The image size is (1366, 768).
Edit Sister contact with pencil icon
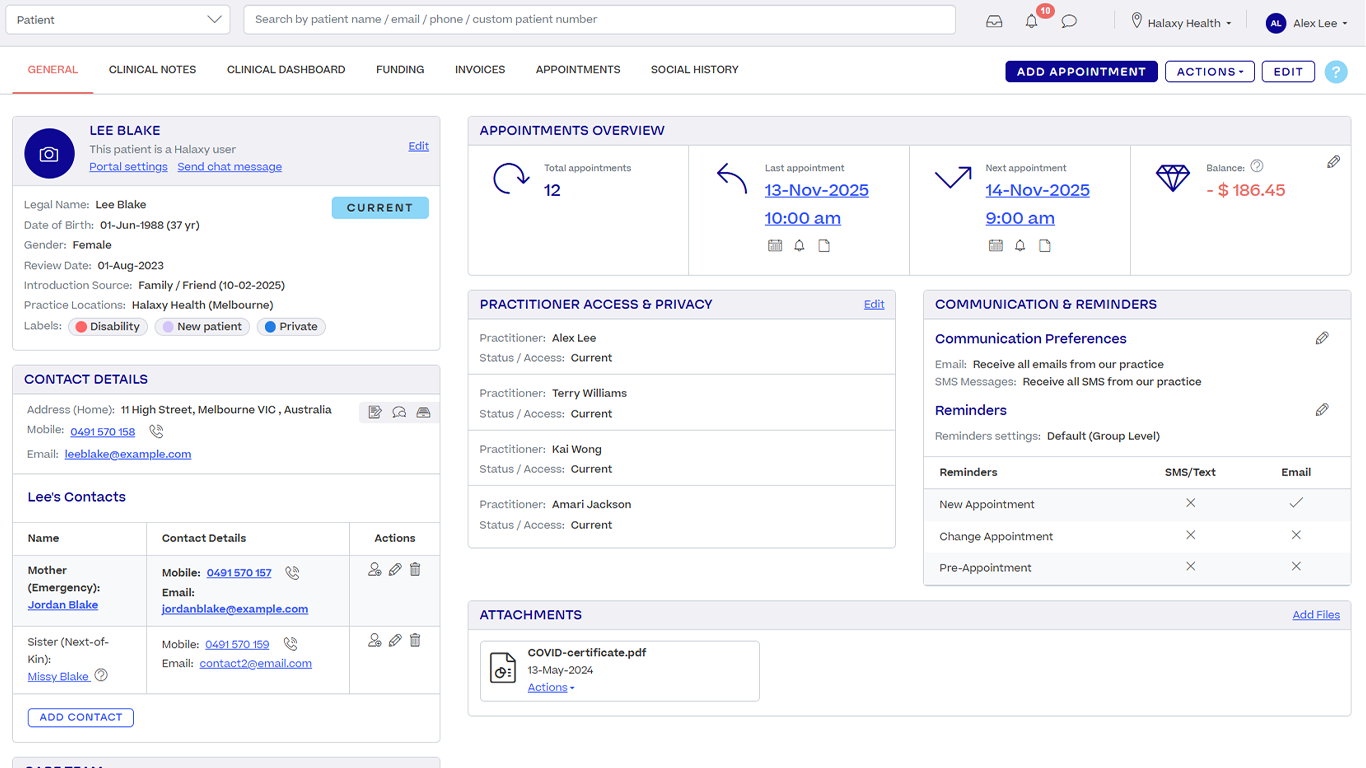(395, 641)
